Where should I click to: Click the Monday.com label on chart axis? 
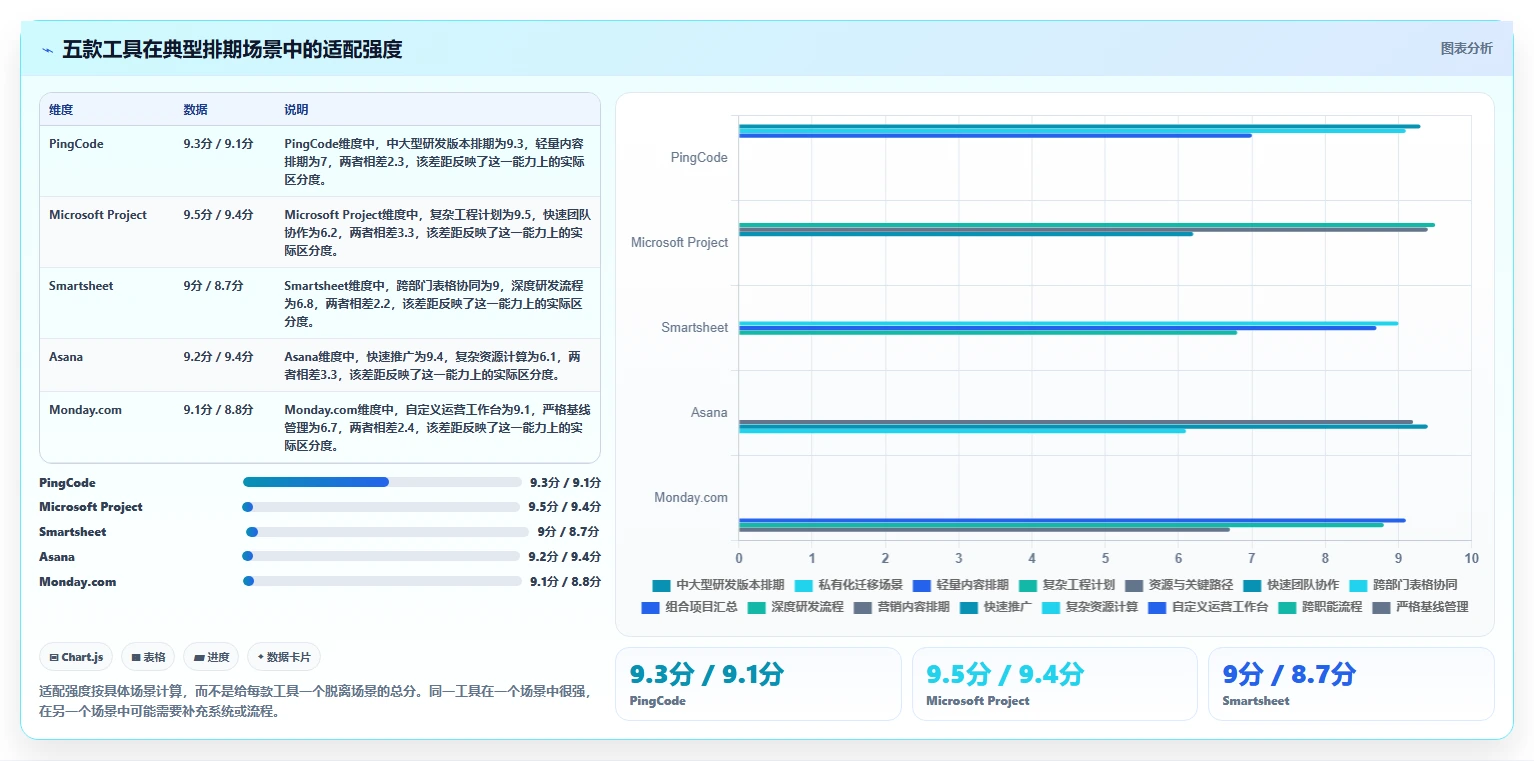(691, 498)
